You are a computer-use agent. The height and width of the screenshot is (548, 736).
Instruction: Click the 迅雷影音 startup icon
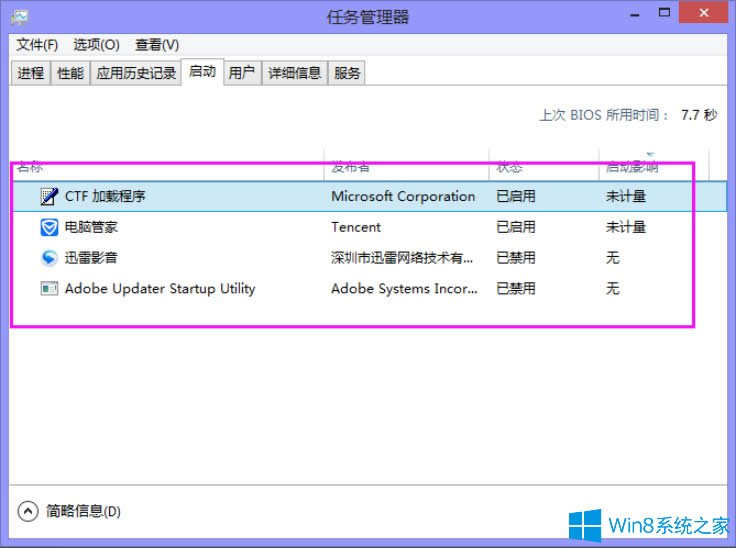pos(49,258)
